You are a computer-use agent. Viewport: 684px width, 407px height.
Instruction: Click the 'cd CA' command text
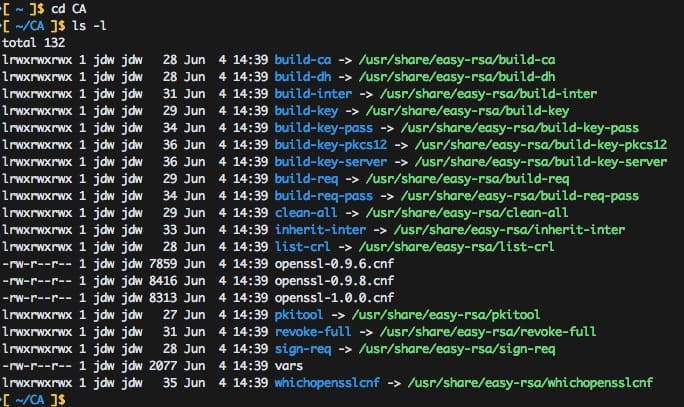pos(68,8)
